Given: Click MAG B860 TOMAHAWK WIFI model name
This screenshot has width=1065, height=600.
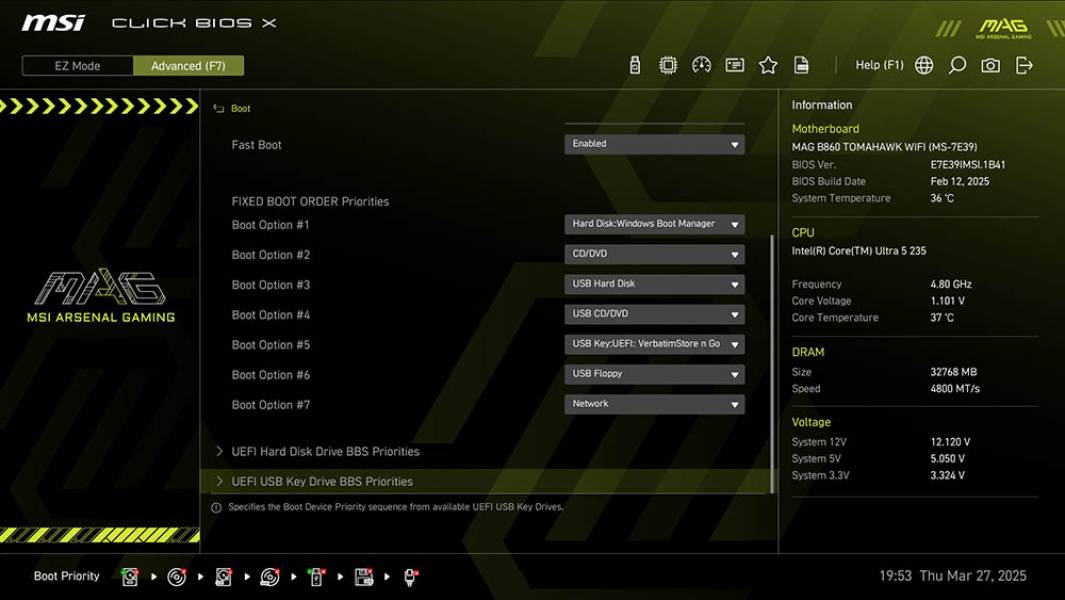Looking at the screenshot, I should point(884,147).
